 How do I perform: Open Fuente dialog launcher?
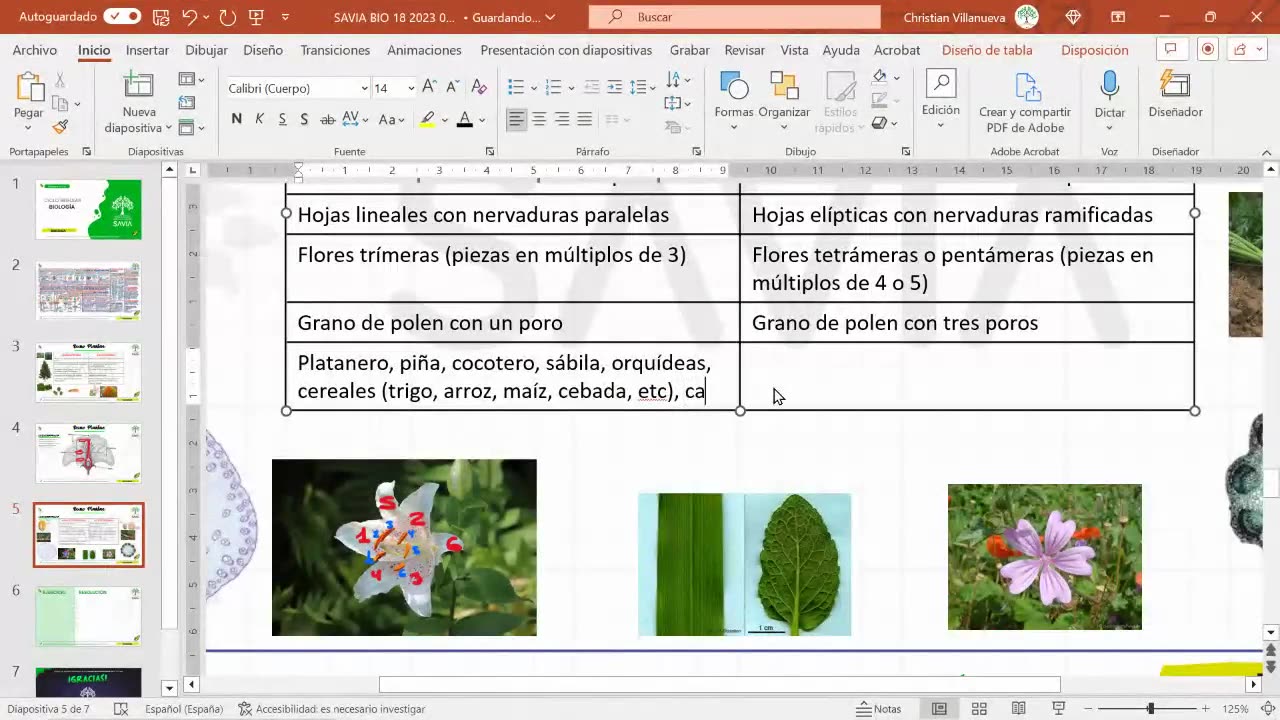click(x=490, y=152)
